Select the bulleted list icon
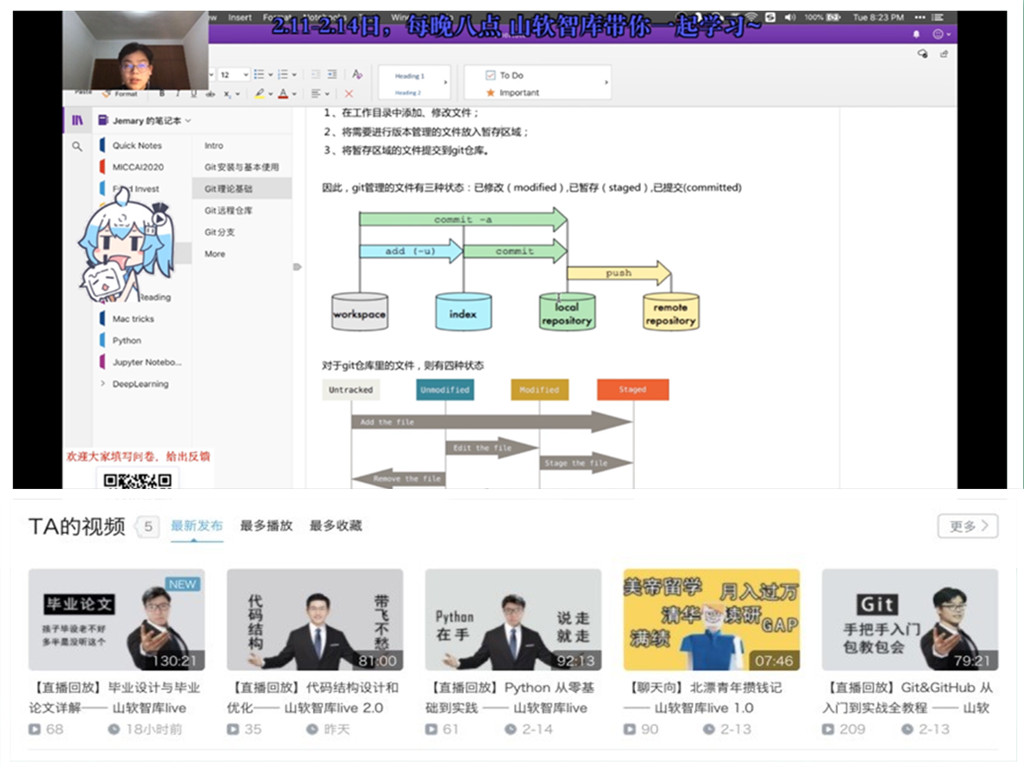Viewport: 1024px width, 768px height. tap(260, 73)
